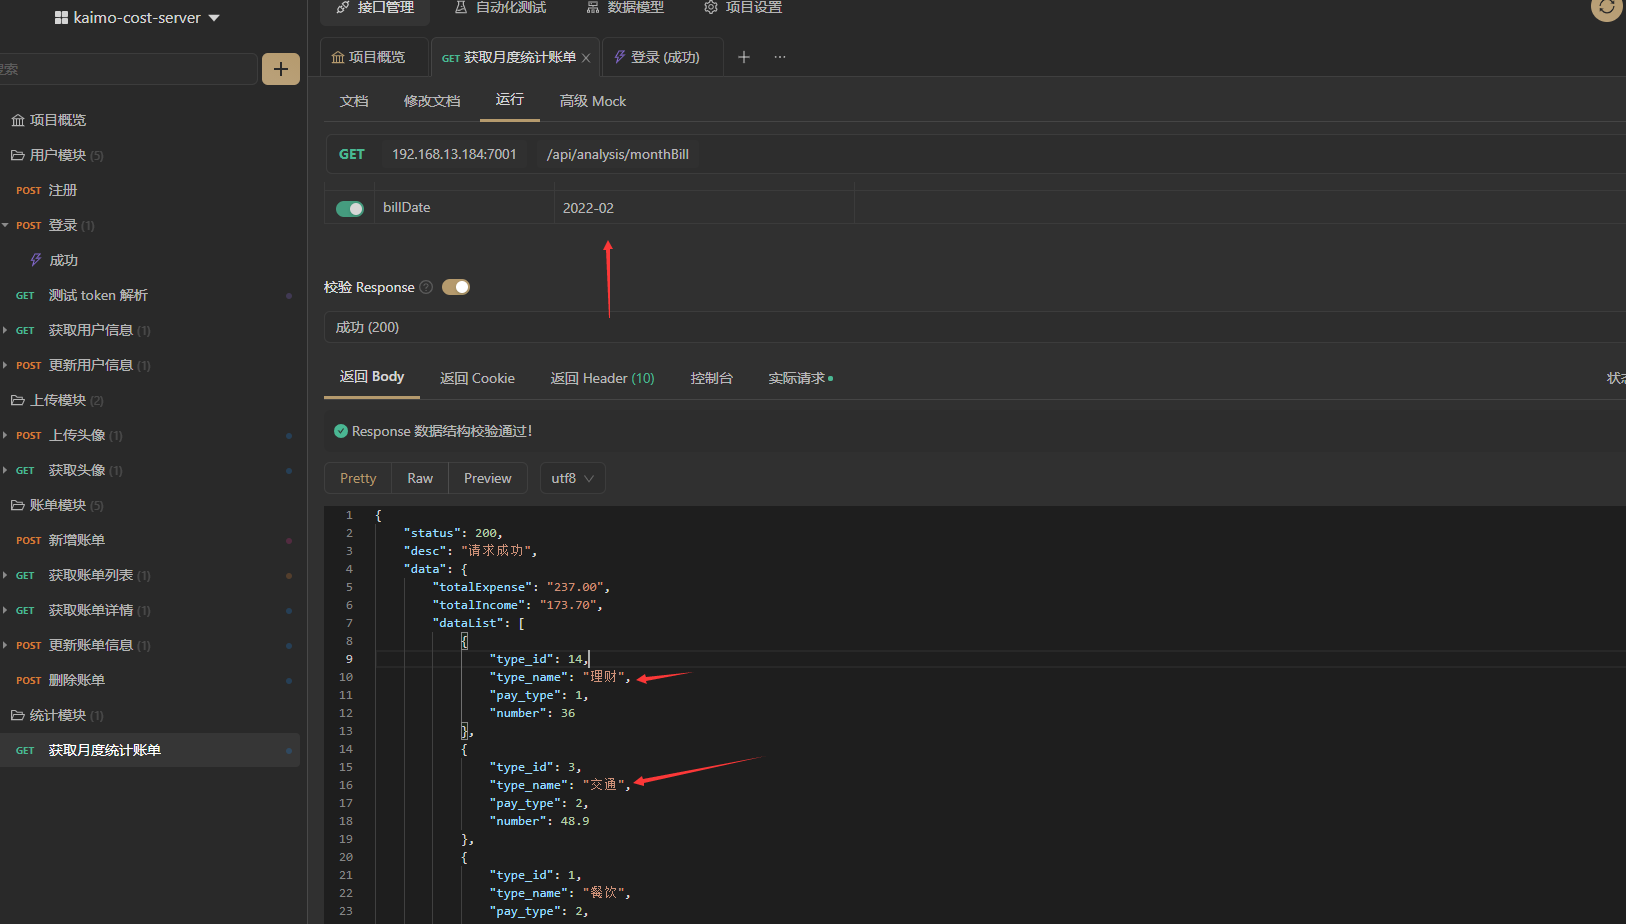Switch to 返回 Header (10) tab

603,378
